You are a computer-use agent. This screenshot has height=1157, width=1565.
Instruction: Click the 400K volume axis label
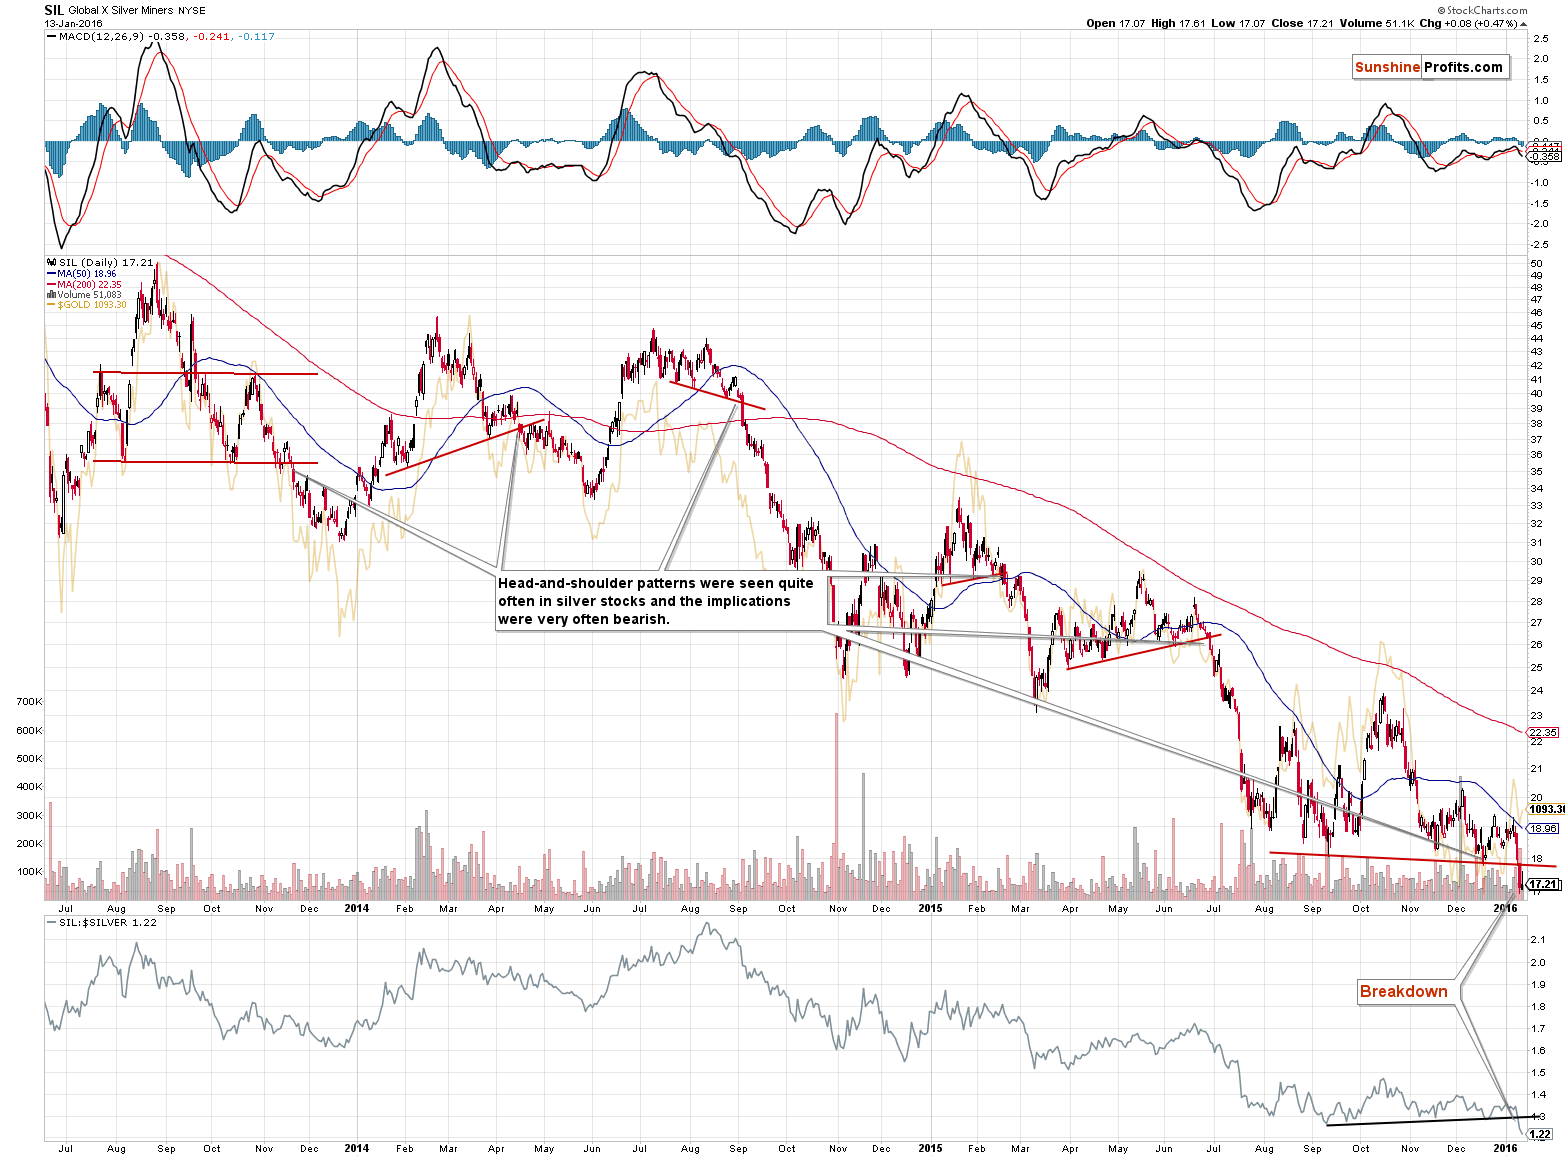click(30, 787)
